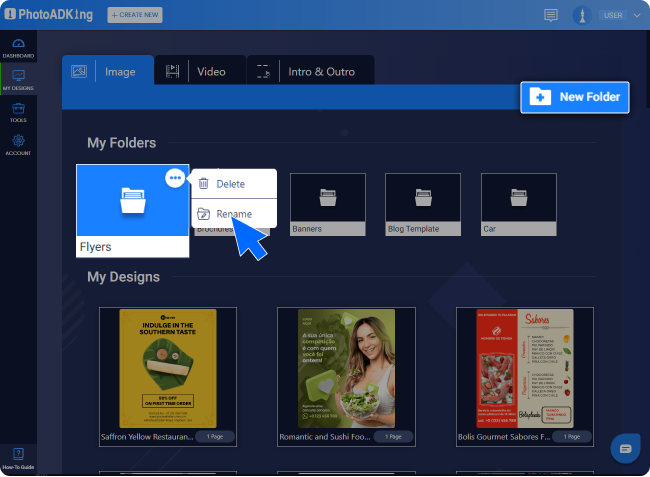Open the feedback message icon in header

(551, 15)
